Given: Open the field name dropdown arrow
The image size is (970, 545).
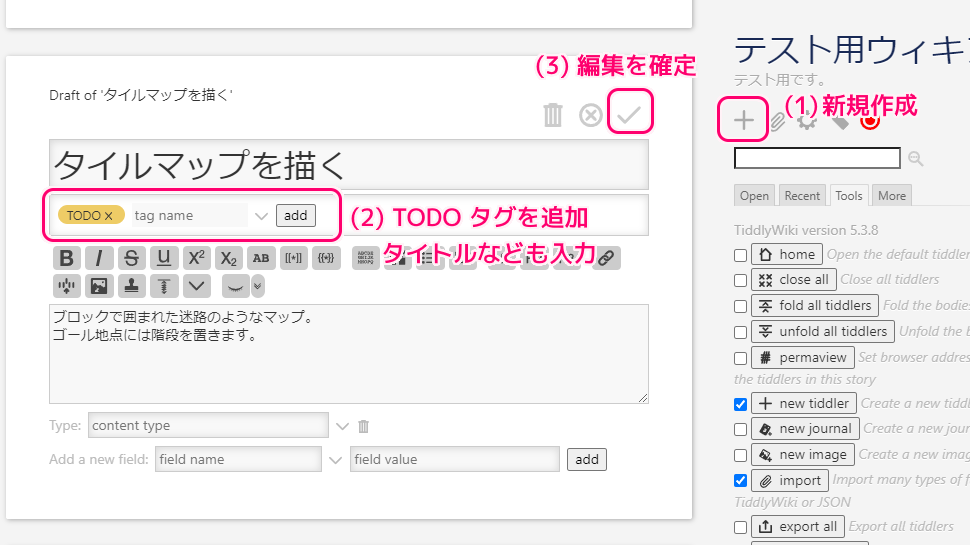Looking at the screenshot, I should pos(335,460).
